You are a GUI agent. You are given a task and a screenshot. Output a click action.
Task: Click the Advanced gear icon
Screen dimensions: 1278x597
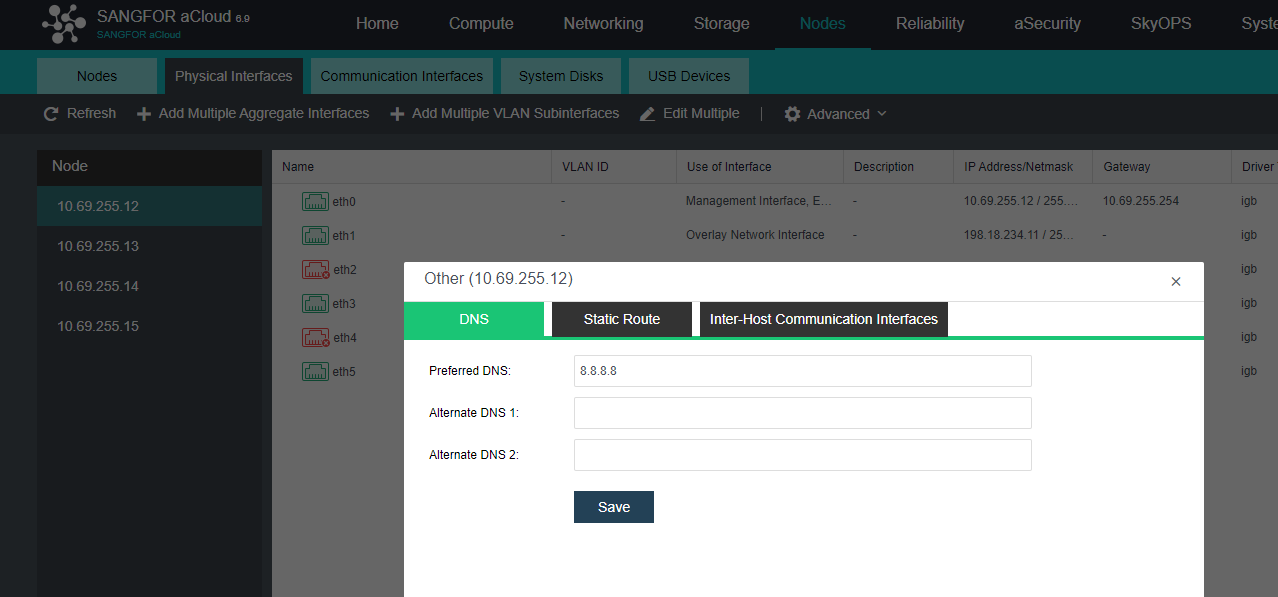tap(792, 113)
